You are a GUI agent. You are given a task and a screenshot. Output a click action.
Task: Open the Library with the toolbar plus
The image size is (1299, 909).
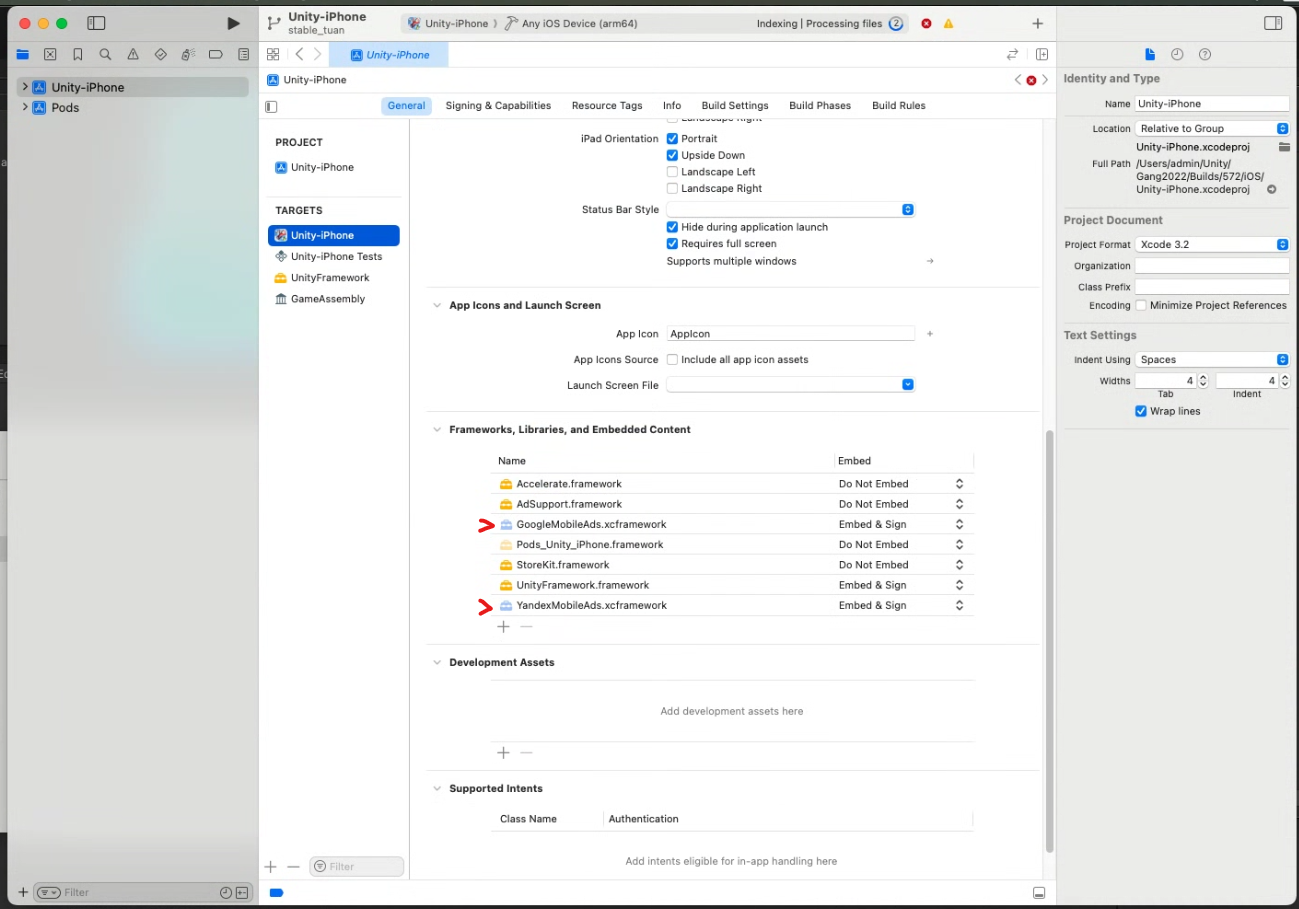[1037, 23]
